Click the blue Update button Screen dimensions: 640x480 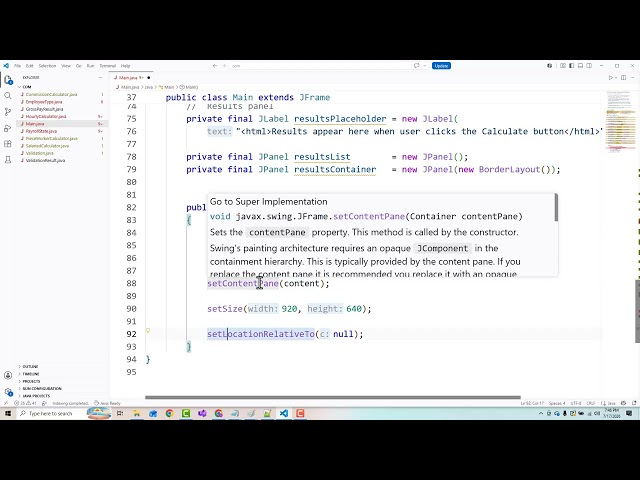pos(441,66)
